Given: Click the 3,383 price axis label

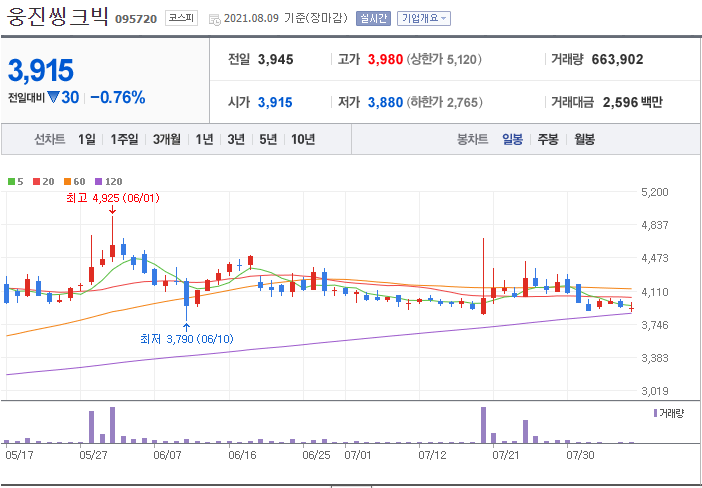Looking at the screenshot, I should point(655,358).
